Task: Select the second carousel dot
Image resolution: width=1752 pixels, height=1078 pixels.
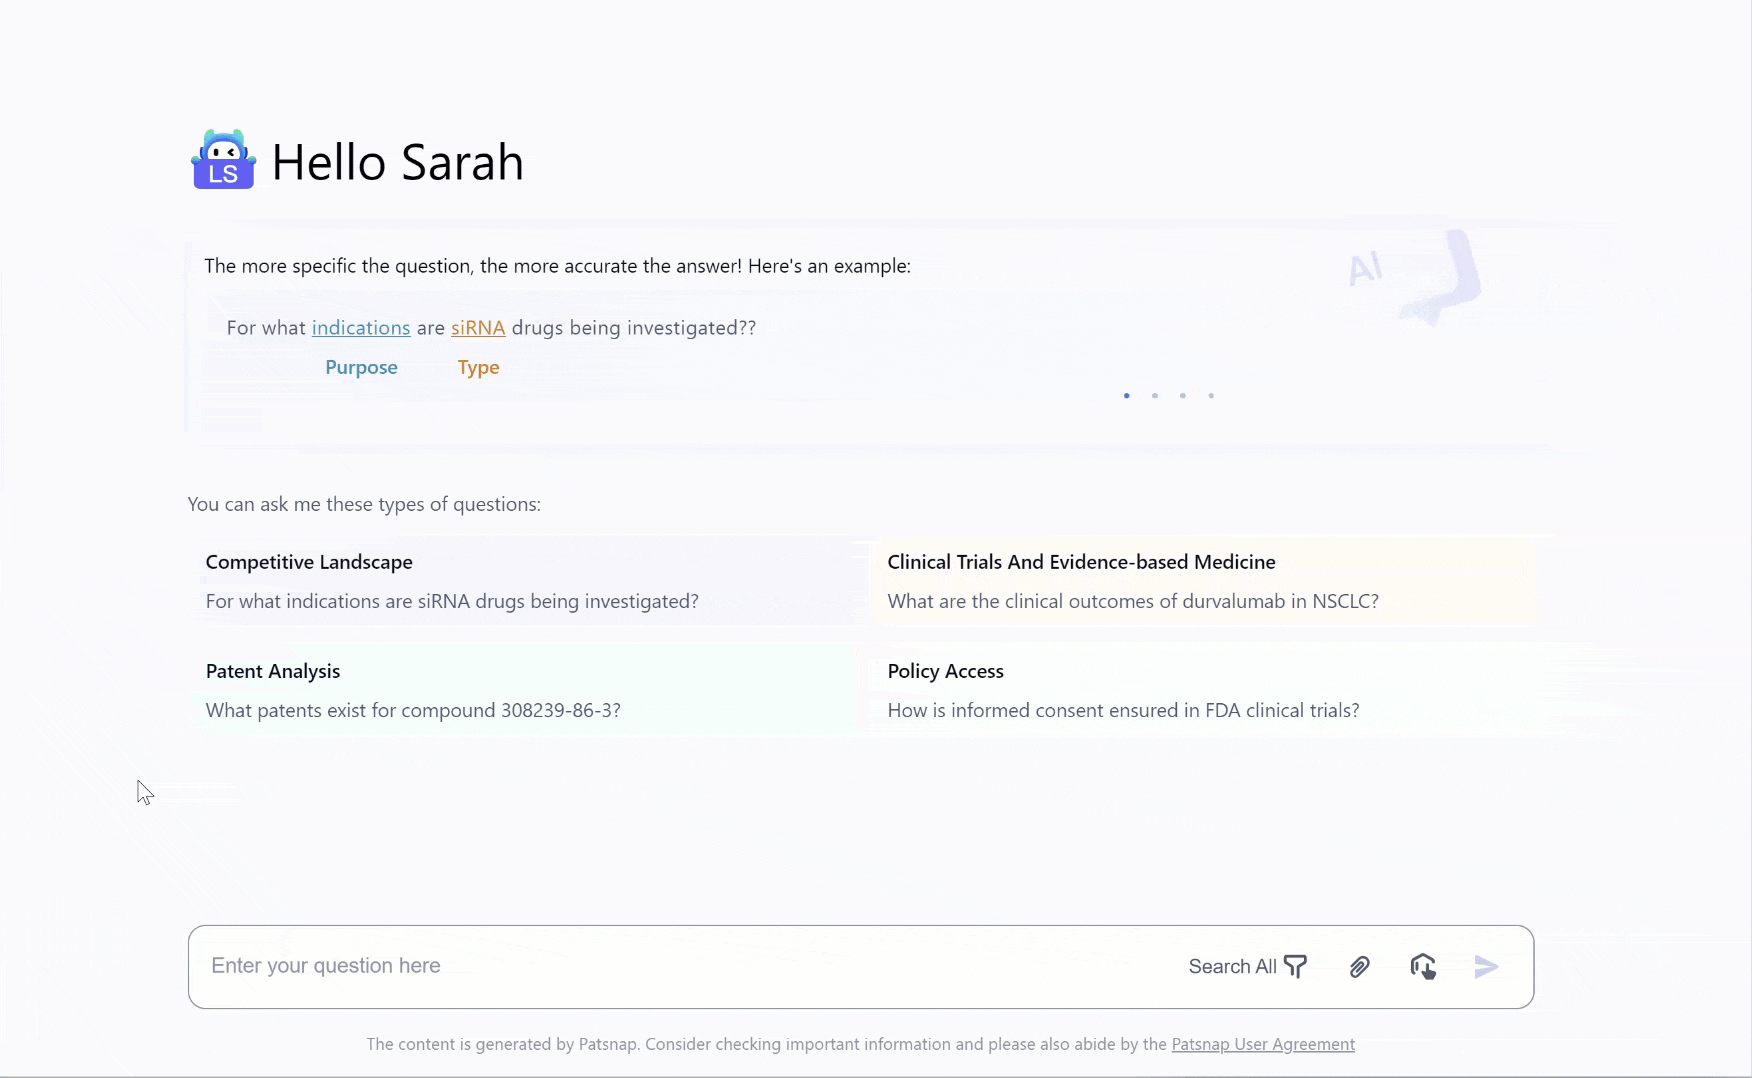Action: coord(1154,396)
